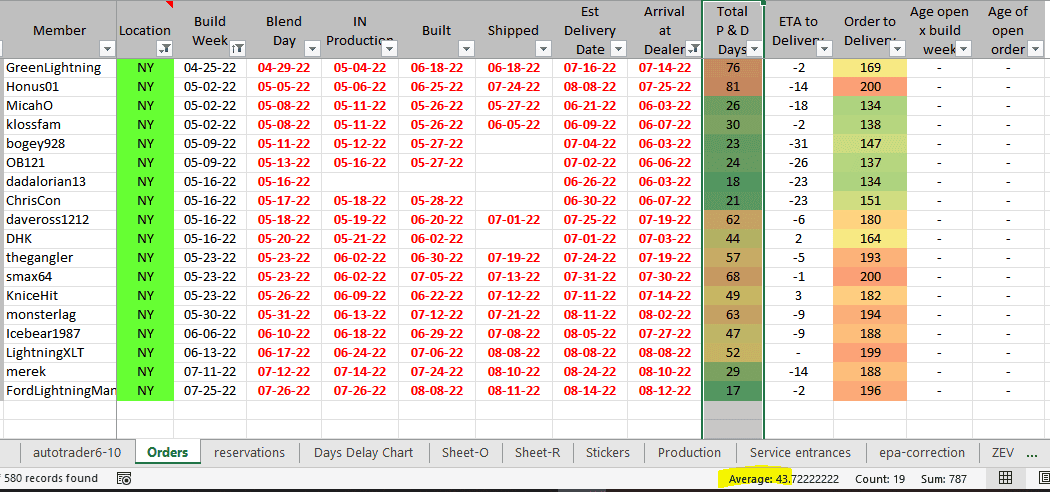The height and width of the screenshot is (492, 1050).
Task: Open the active filter button on Location column
Action: (x=165, y=48)
